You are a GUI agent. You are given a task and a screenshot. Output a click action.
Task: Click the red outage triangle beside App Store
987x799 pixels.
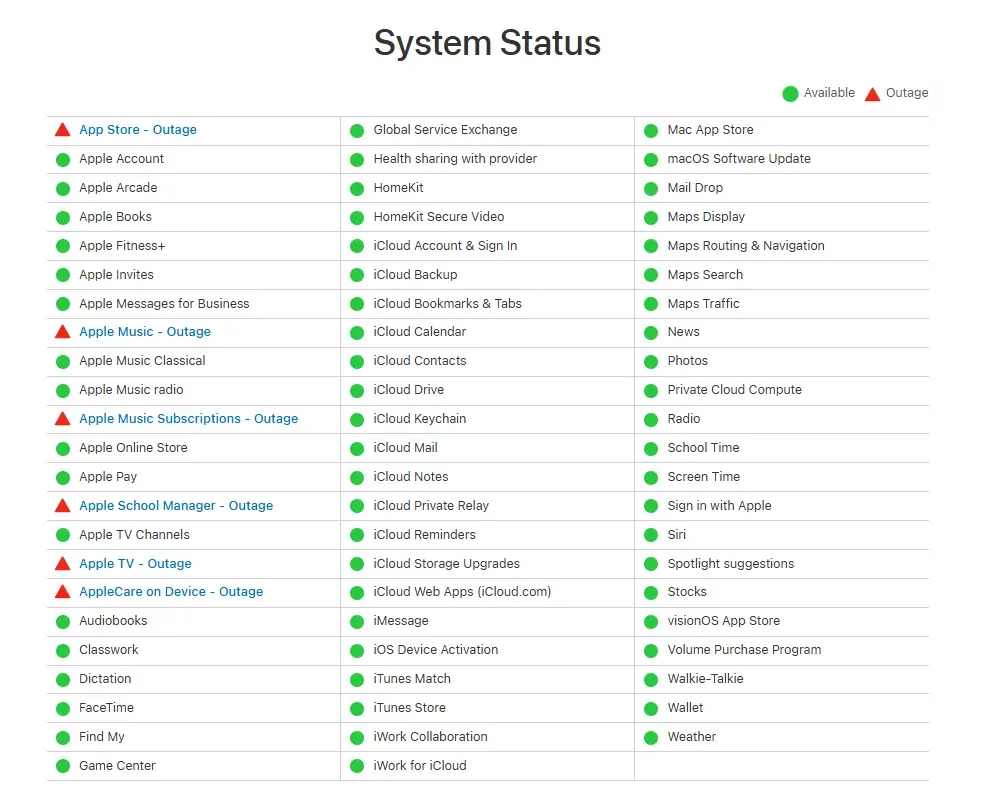click(62, 130)
